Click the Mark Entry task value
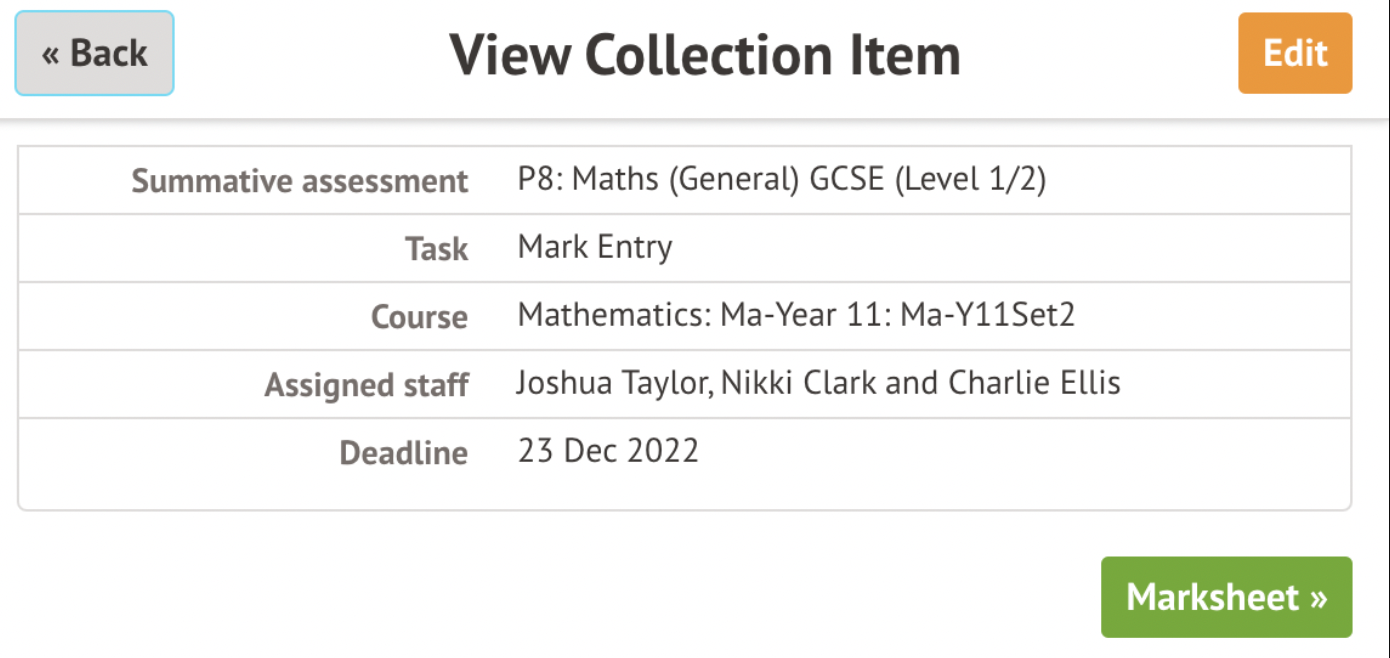Viewport: 1390px width, 658px height. [x=595, y=247]
